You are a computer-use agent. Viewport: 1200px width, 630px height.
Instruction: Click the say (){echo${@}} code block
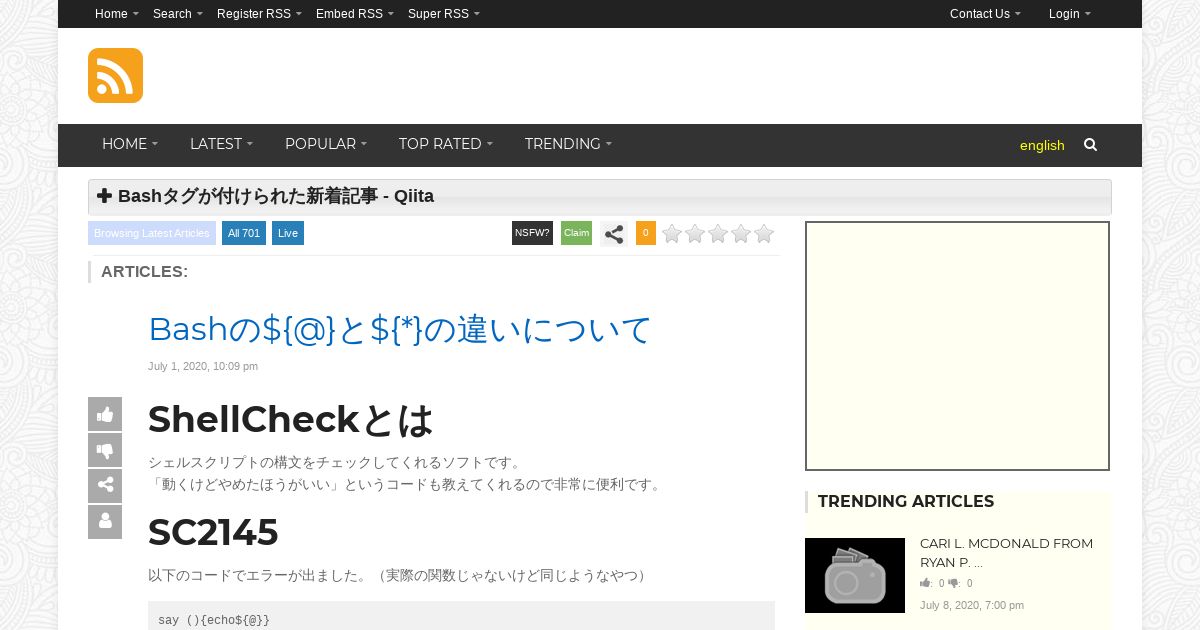461,616
